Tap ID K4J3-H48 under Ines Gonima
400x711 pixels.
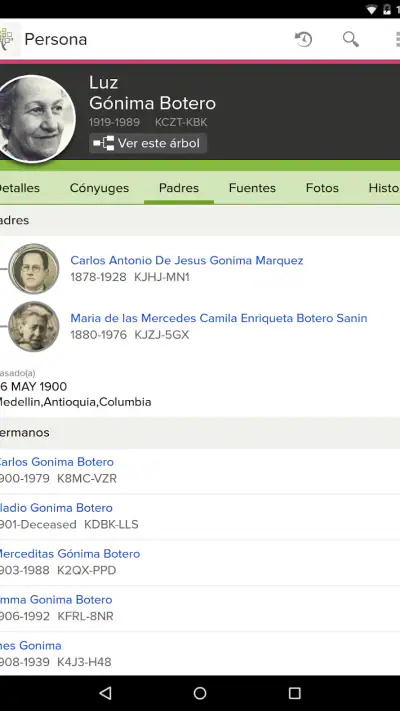click(84, 662)
